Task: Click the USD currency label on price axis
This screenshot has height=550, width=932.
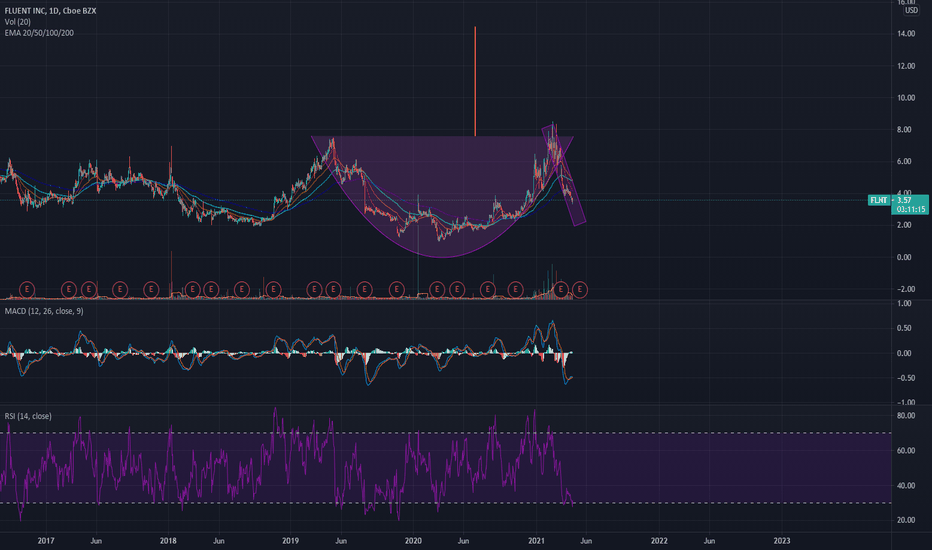Action: coord(911,11)
